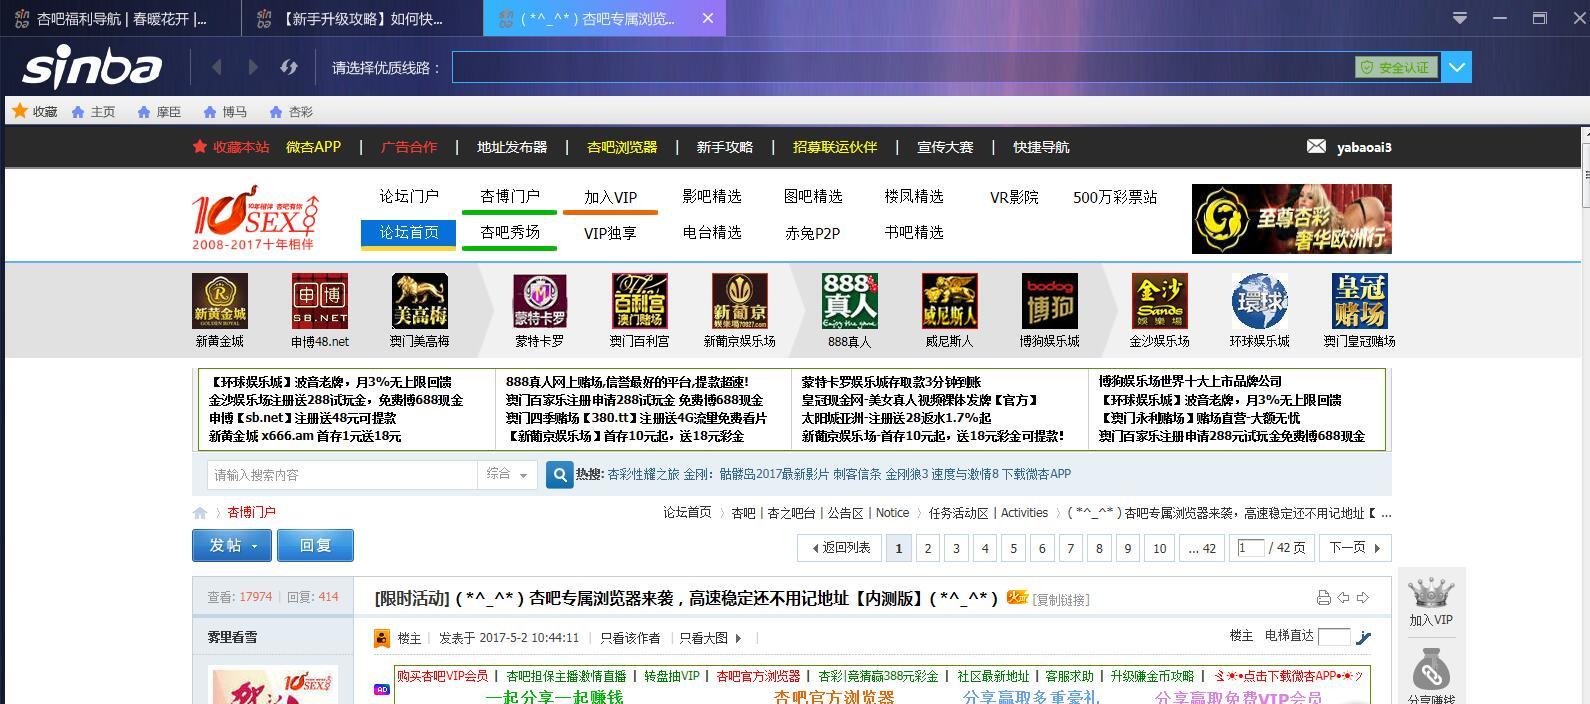Viewport: 1590px width, 704px height.
Task: Click the 威尼斯人 icon
Action: coord(950,301)
